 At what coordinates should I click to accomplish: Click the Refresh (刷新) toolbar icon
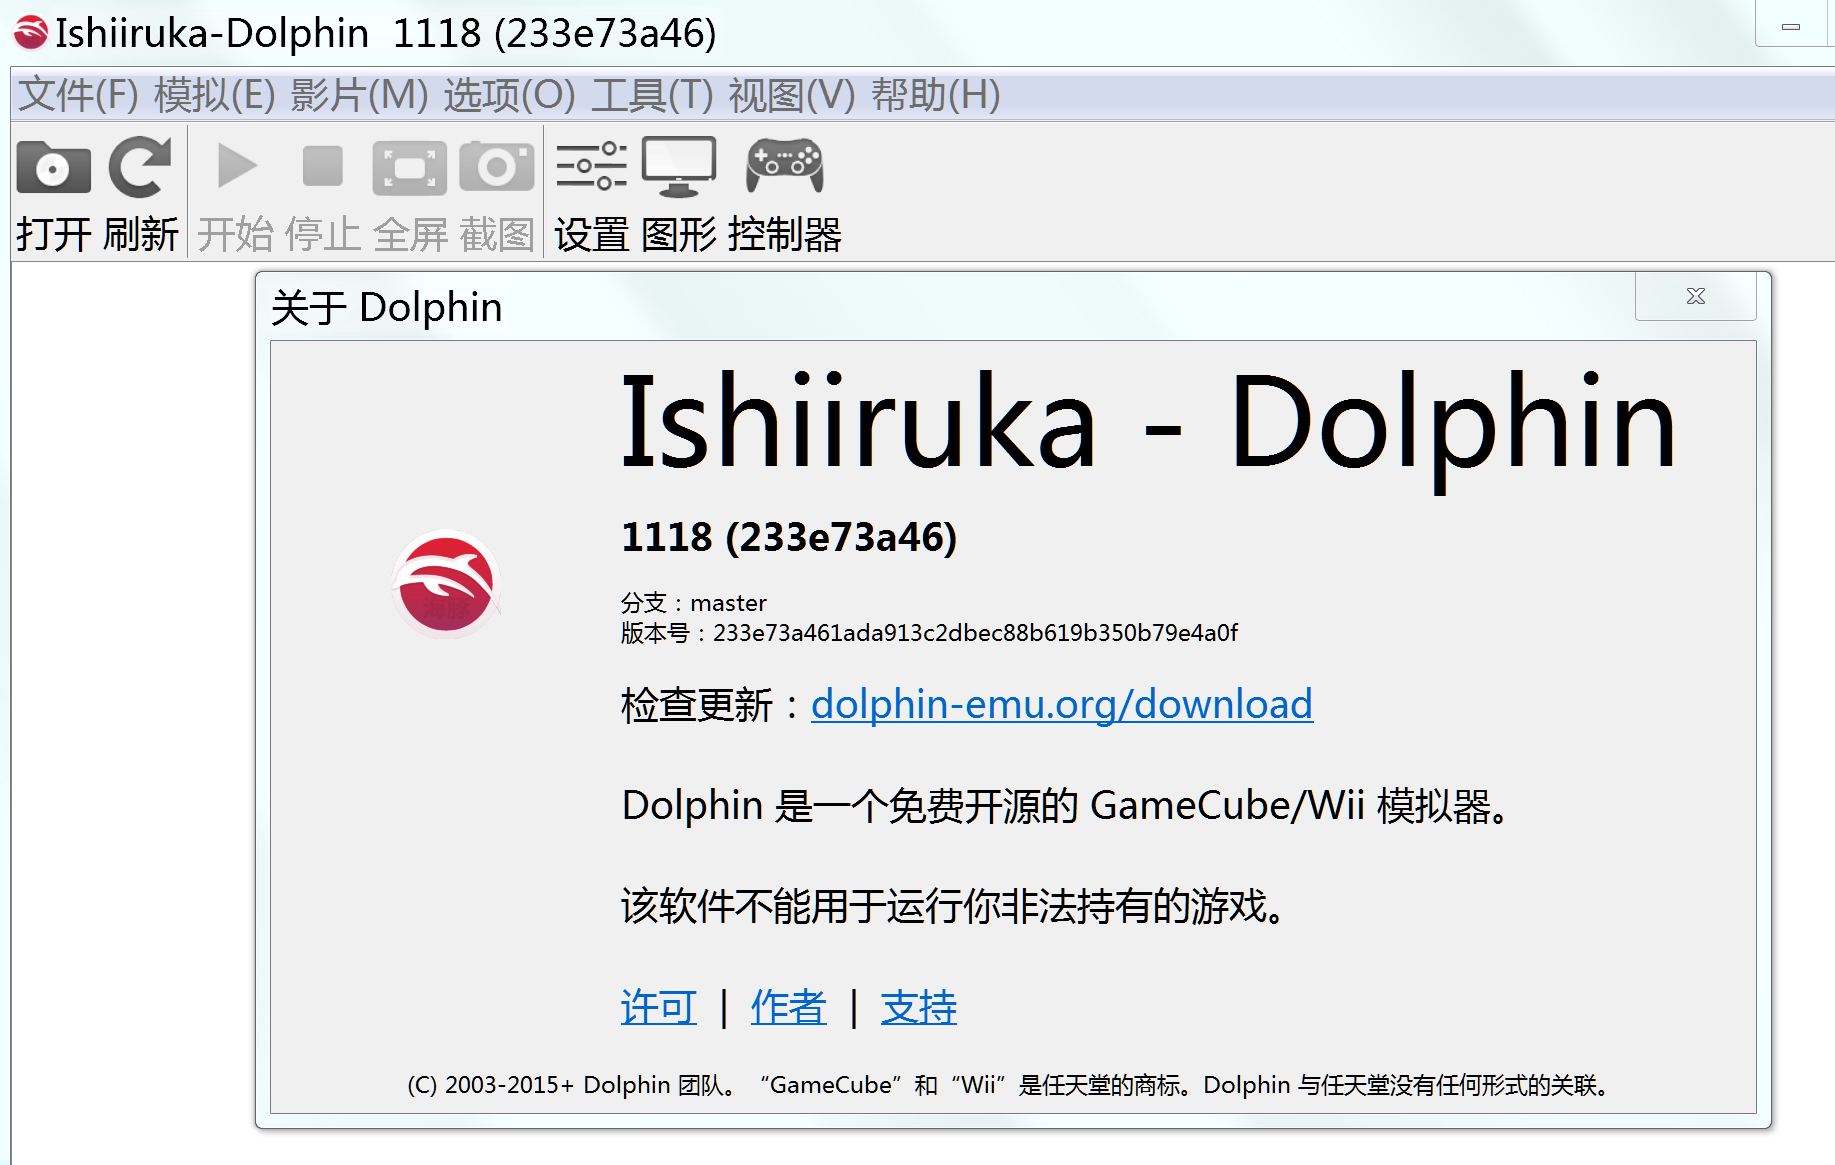click(x=140, y=167)
